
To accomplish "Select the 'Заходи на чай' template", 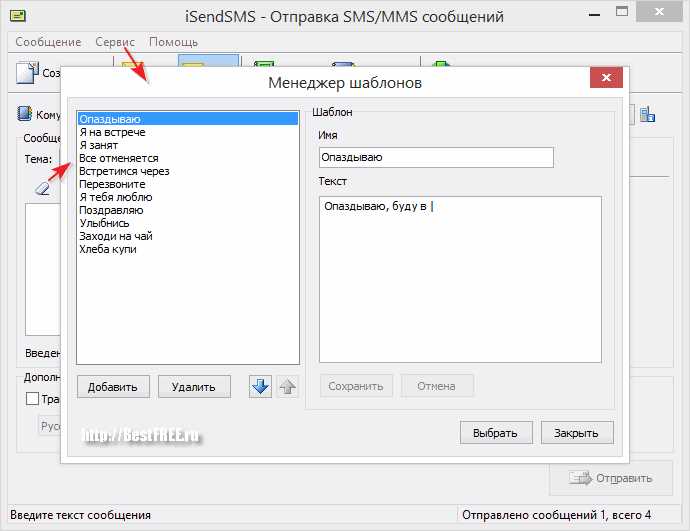I will (188, 236).
